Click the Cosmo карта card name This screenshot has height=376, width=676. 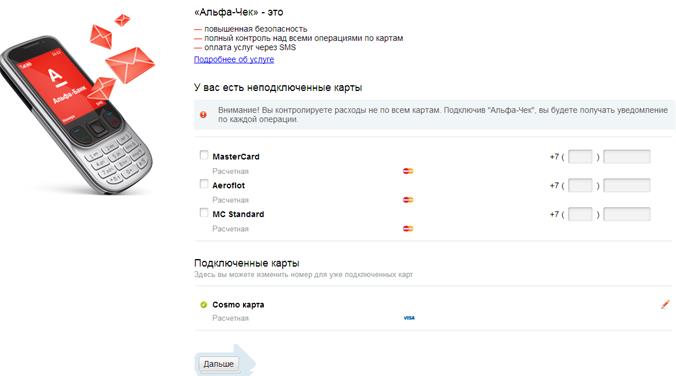pyautogui.click(x=238, y=304)
